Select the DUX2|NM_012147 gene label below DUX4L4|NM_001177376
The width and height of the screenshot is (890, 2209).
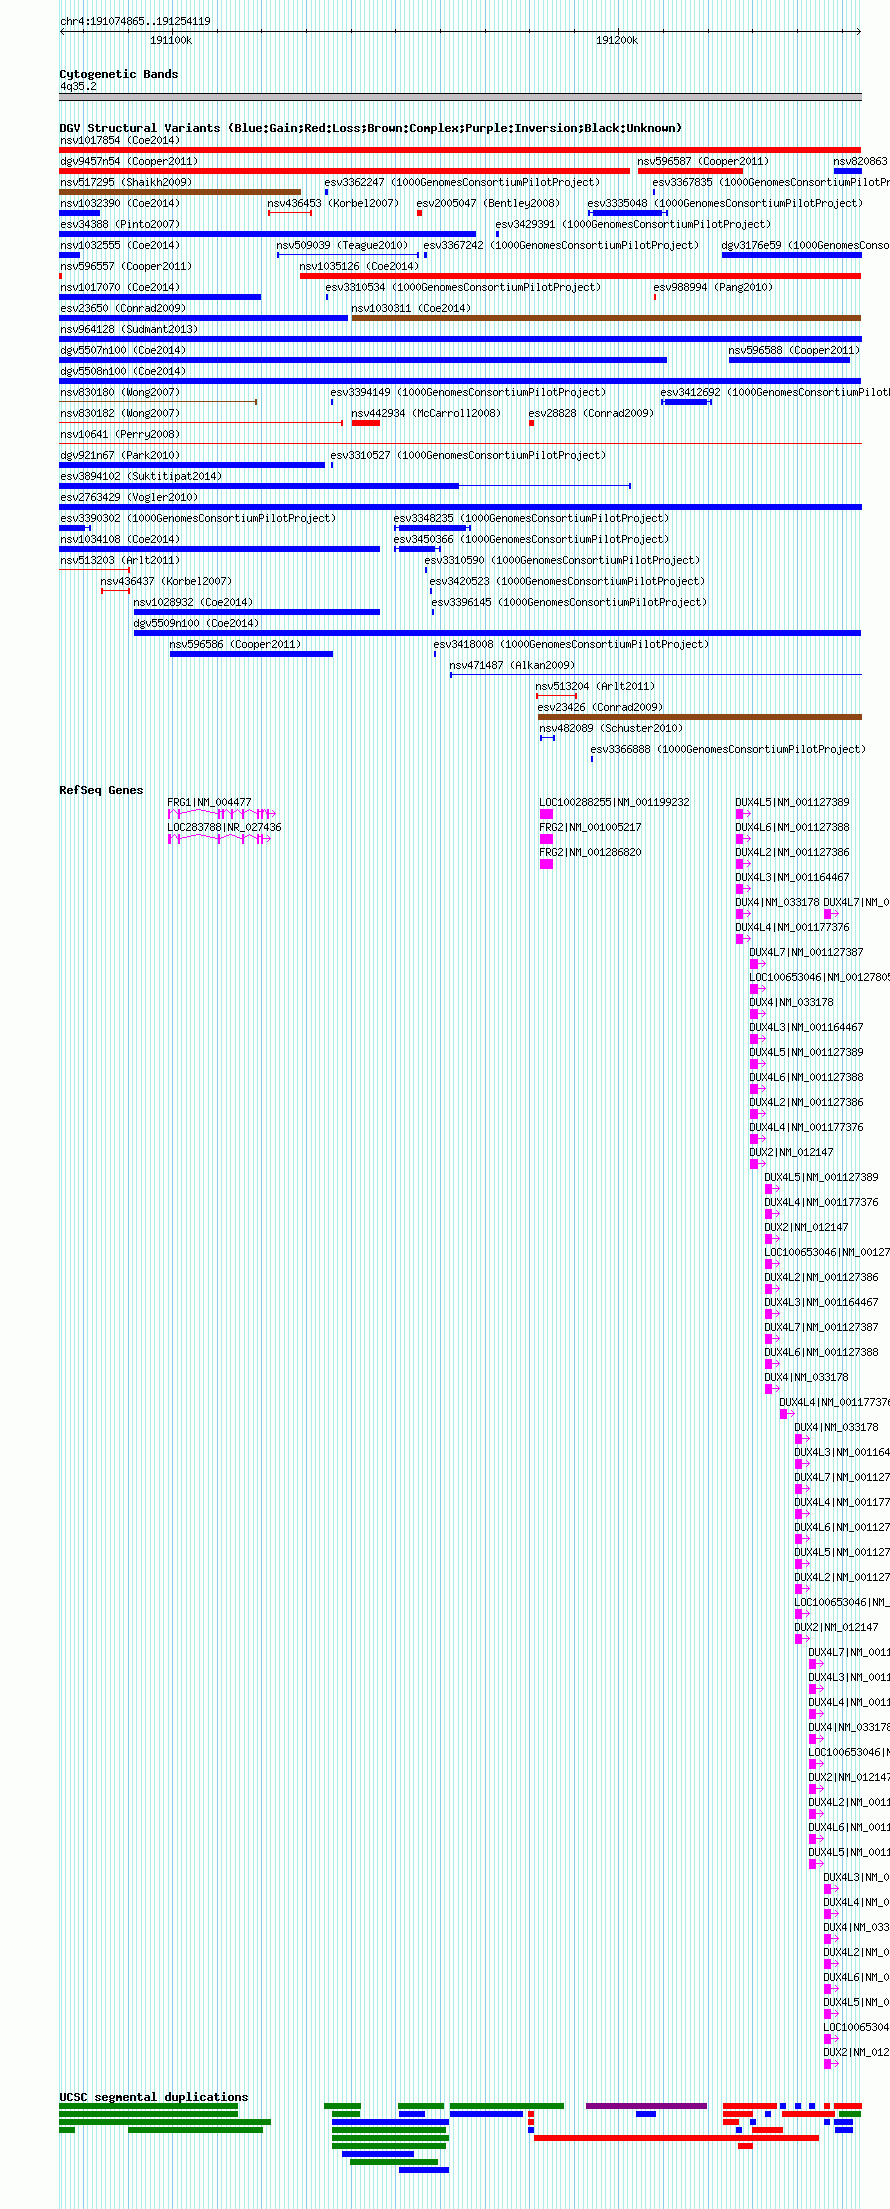click(791, 1152)
